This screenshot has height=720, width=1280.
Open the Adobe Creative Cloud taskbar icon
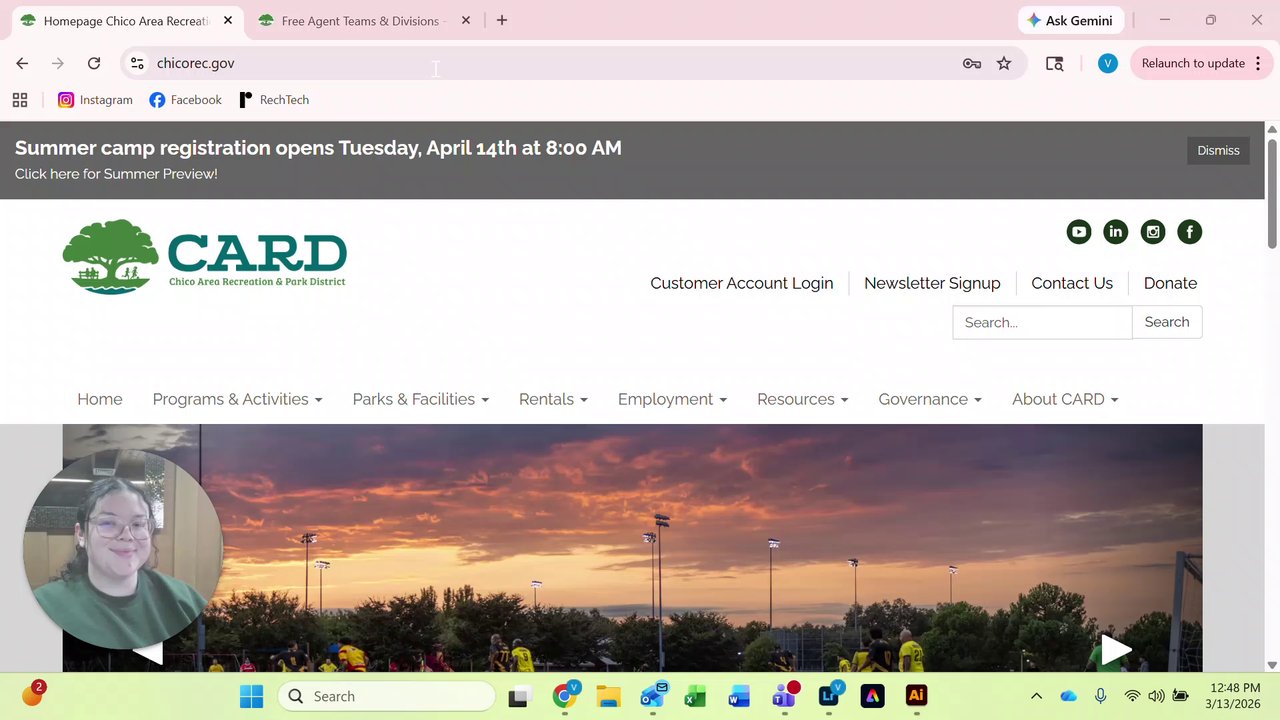click(872, 696)
